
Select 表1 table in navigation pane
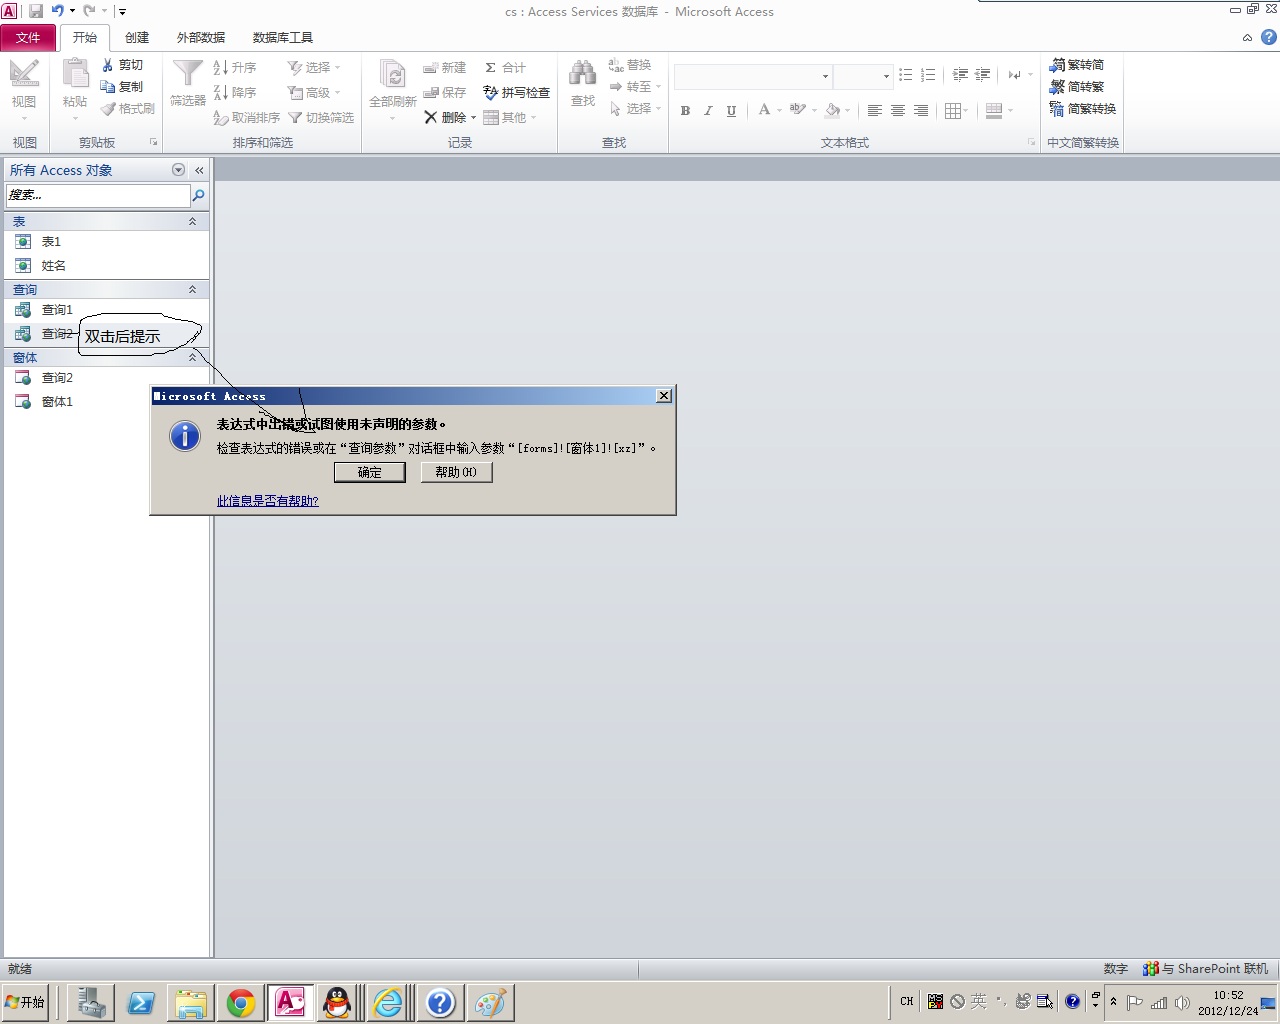coord(106,242)
